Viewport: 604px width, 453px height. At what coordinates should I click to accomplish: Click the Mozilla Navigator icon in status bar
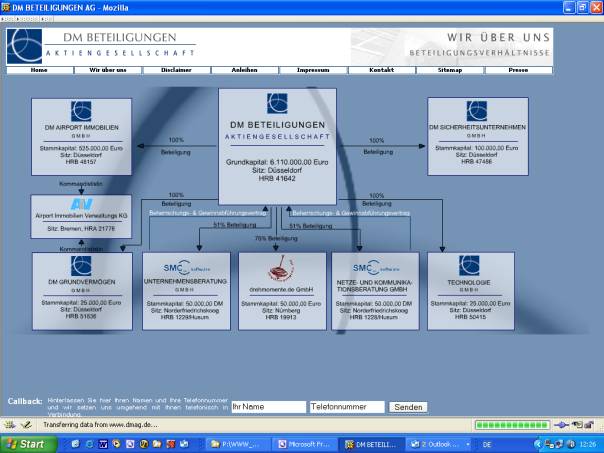(10, 425)
